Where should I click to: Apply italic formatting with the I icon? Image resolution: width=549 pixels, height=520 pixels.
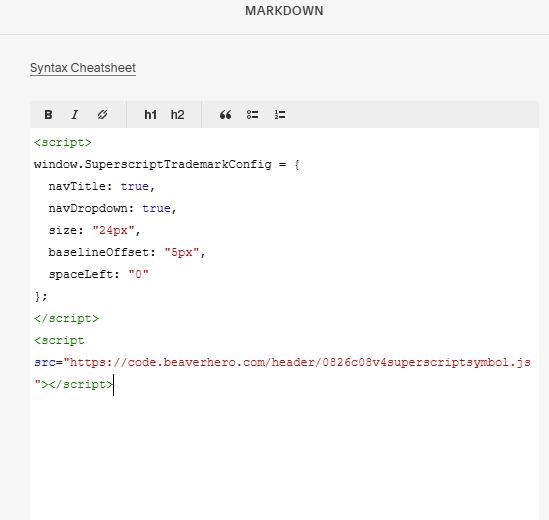pos(75,115)
